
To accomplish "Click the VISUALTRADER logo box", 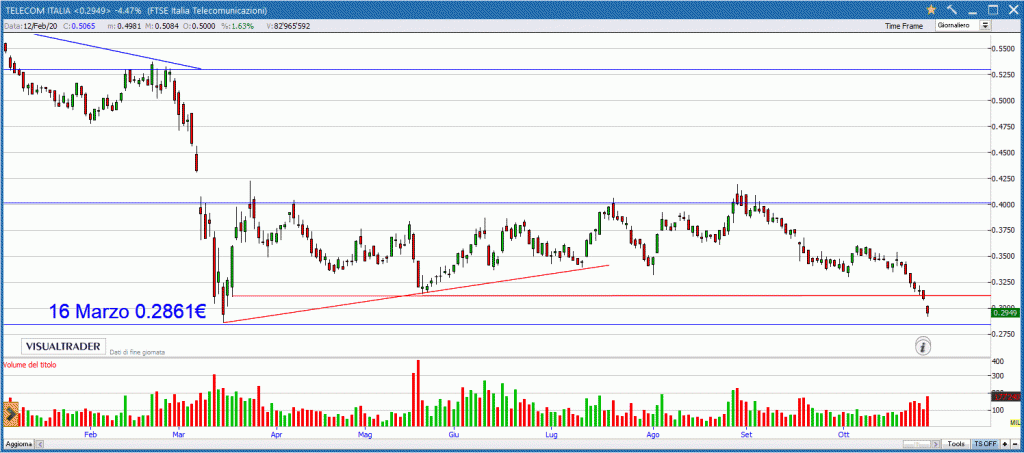I will 63,346.
